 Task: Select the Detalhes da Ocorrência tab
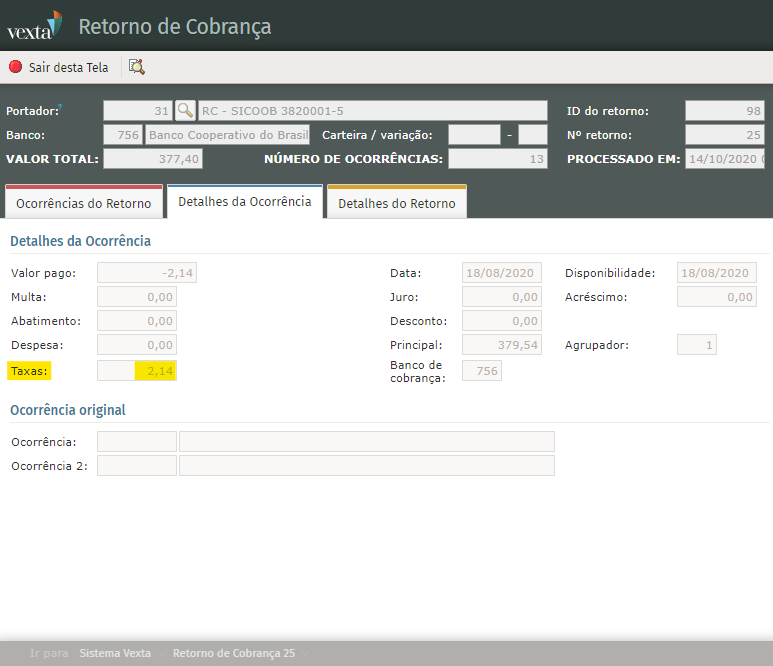(245, 202)
